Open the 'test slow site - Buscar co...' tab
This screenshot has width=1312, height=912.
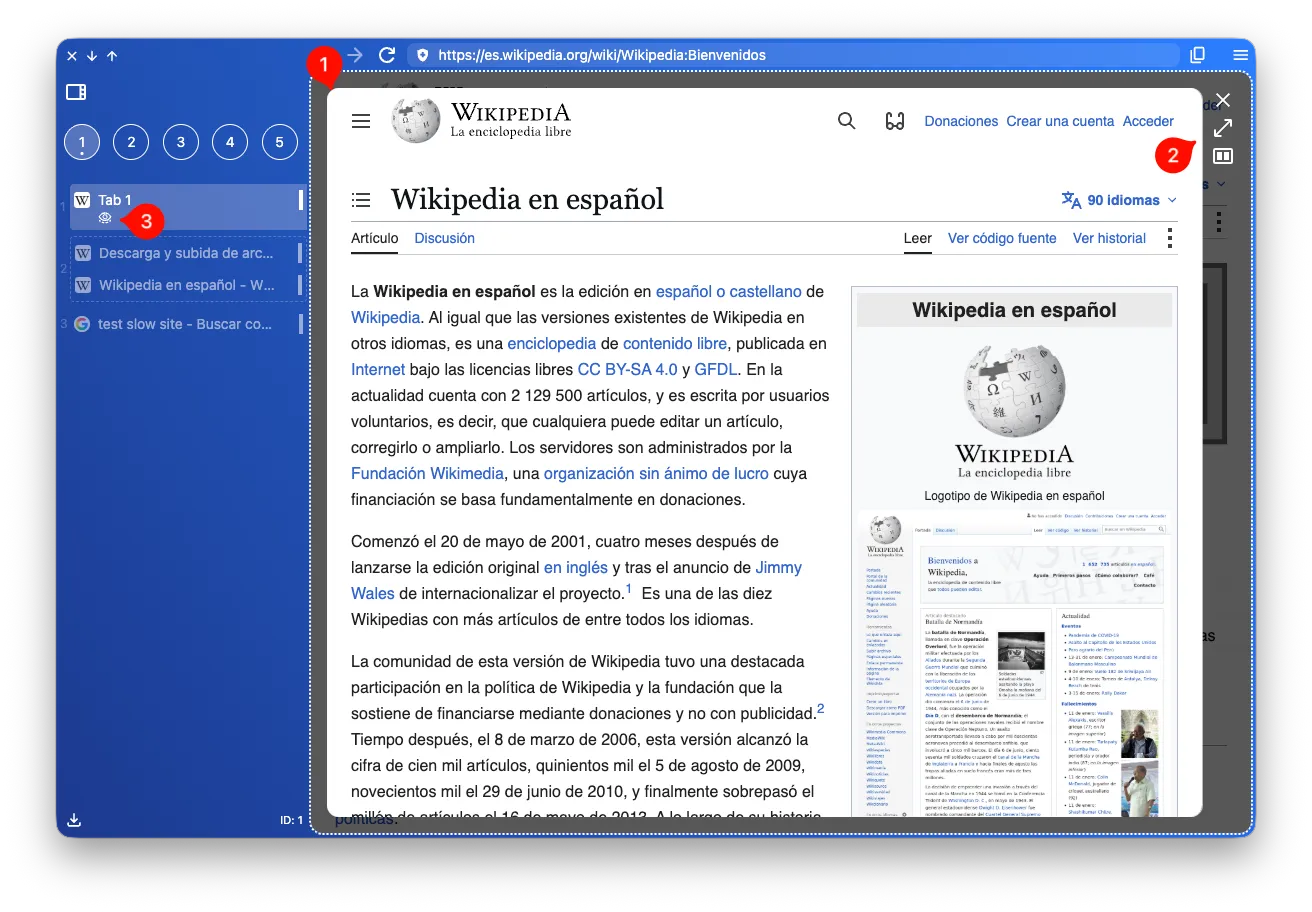coord(188,324)
